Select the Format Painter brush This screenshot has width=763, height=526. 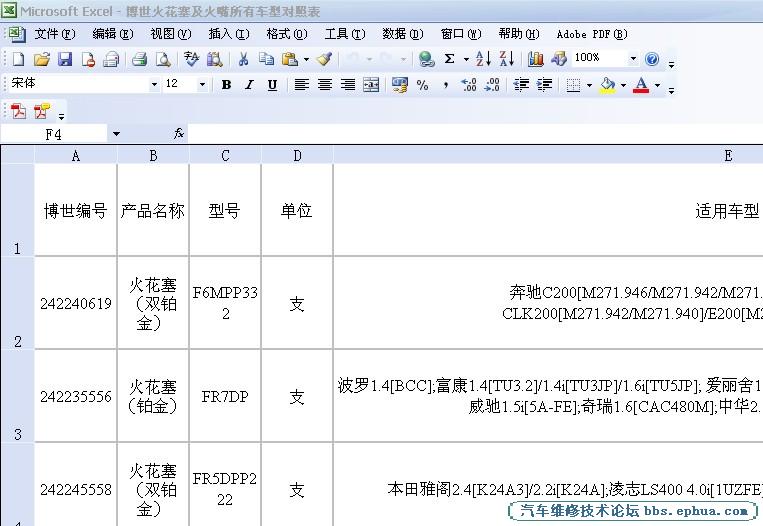pos(324,59)
